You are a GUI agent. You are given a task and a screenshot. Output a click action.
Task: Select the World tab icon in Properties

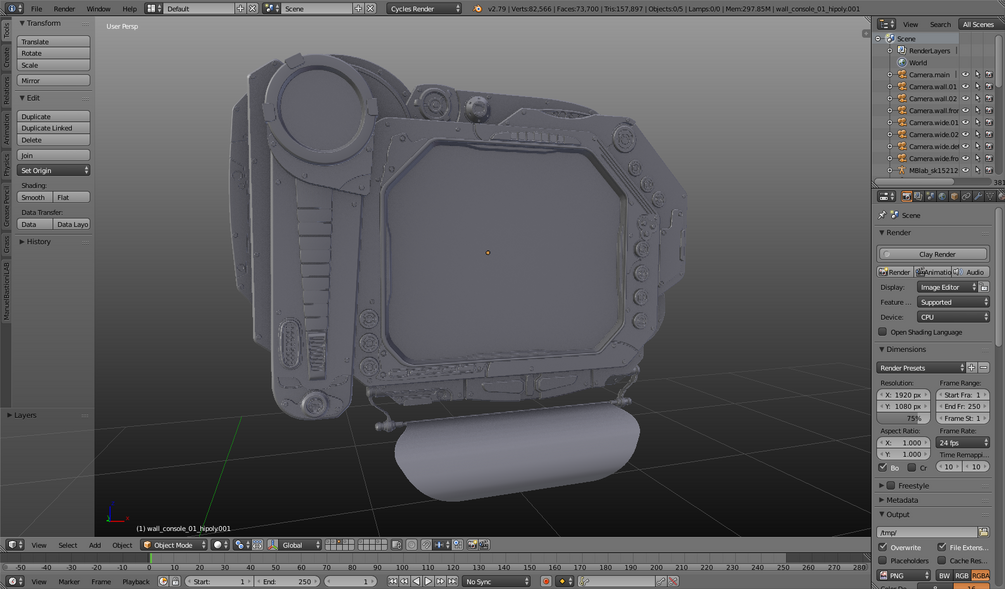[x=942, y=196]
